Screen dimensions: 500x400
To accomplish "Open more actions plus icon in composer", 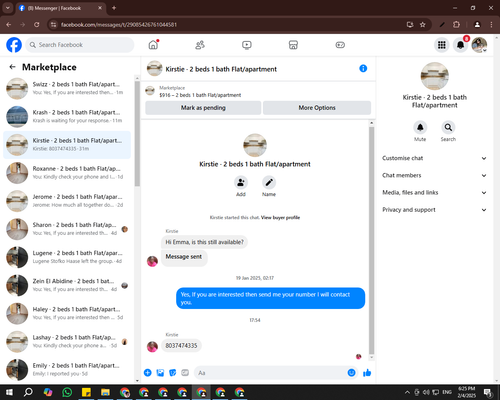I will 148,373.
